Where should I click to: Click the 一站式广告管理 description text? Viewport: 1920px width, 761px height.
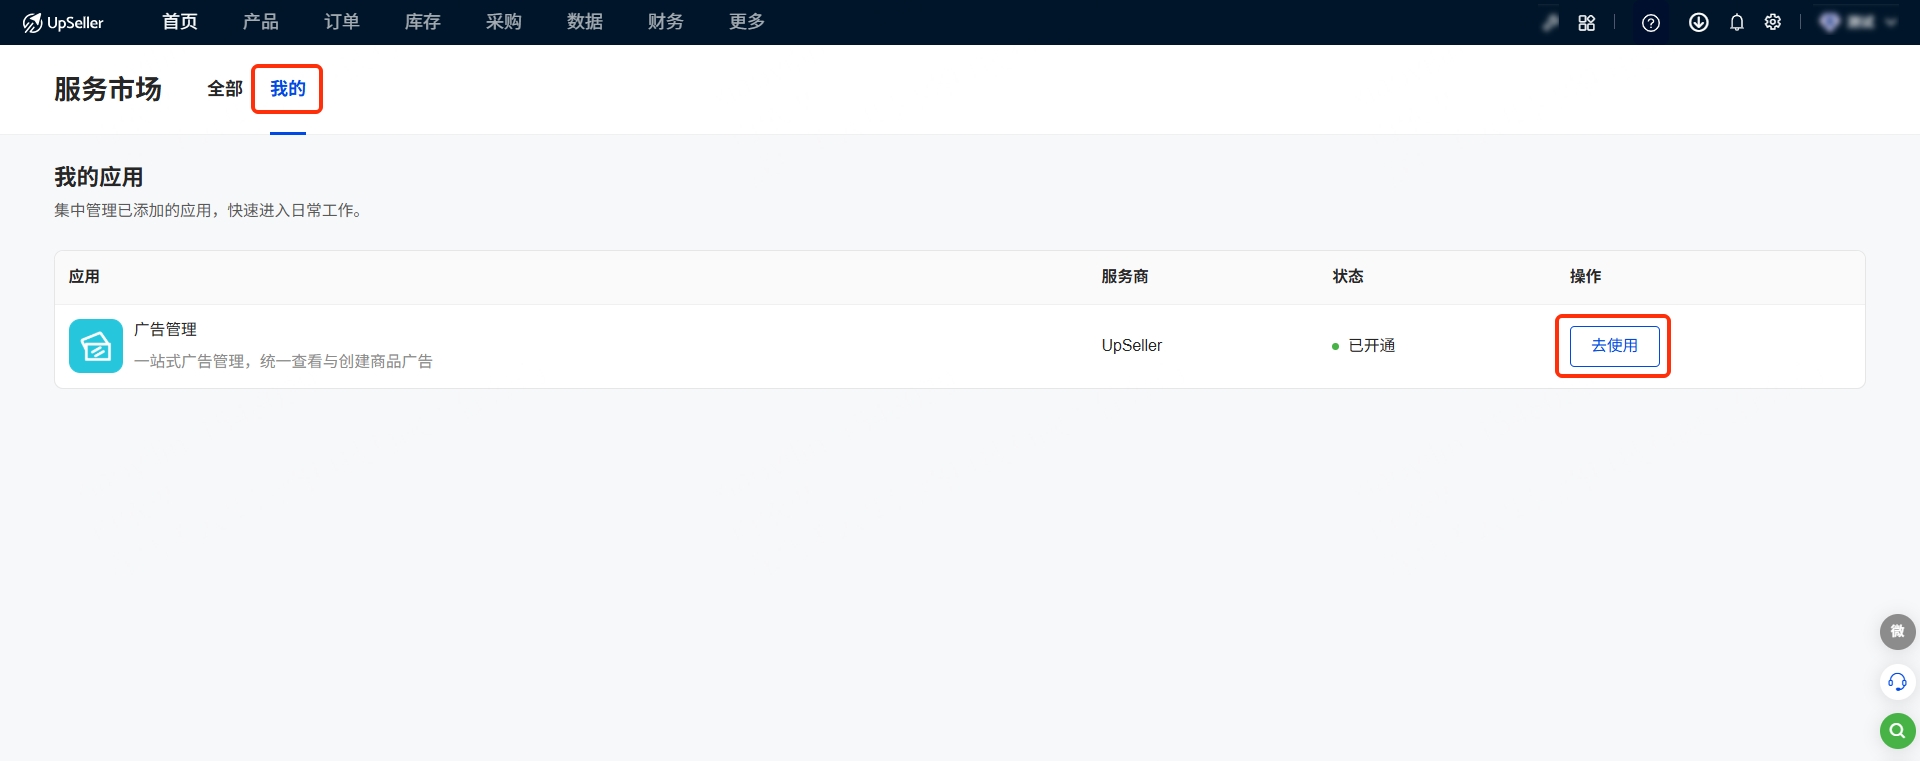tap(283, 361)
